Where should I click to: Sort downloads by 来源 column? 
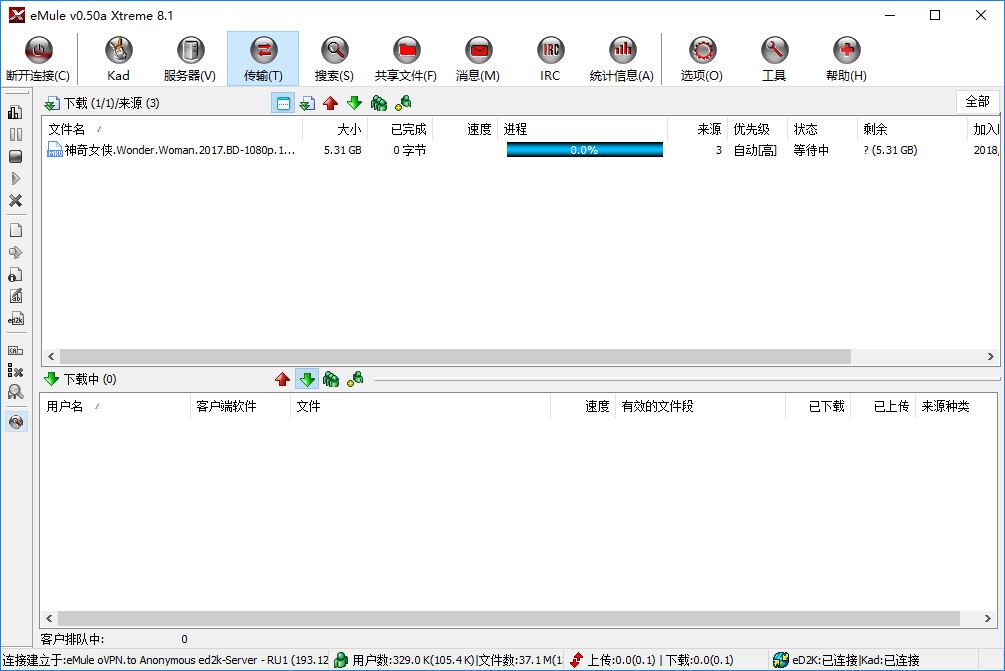click(x=697, y=129)
